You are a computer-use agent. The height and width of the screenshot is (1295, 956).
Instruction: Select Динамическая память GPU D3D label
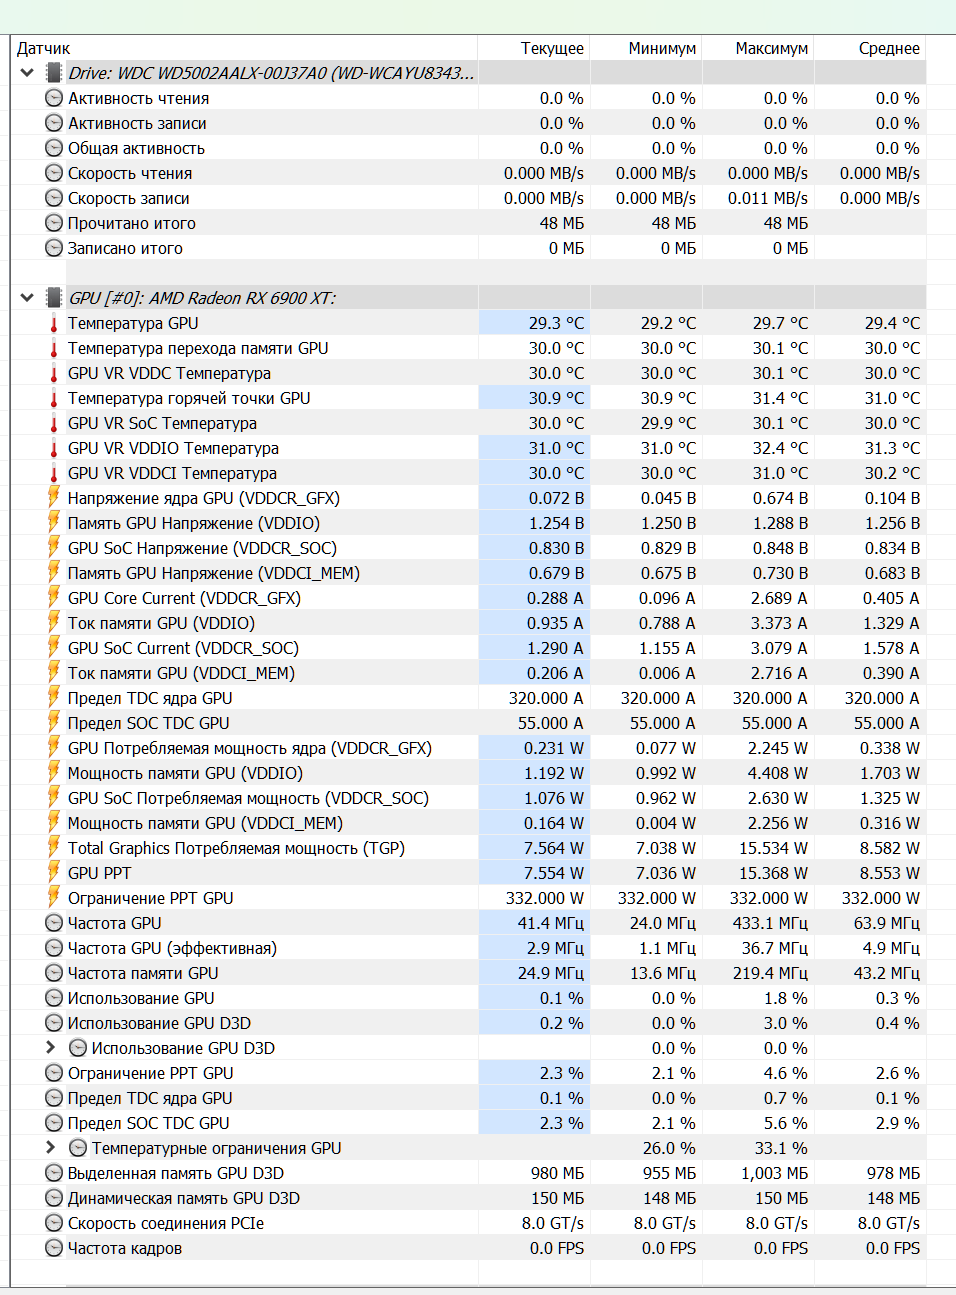pos(184,1198)
